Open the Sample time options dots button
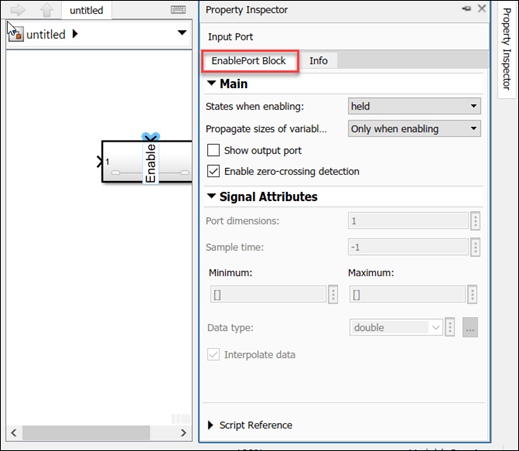This screenshot has width=519, height=451. tap(475, 247)
